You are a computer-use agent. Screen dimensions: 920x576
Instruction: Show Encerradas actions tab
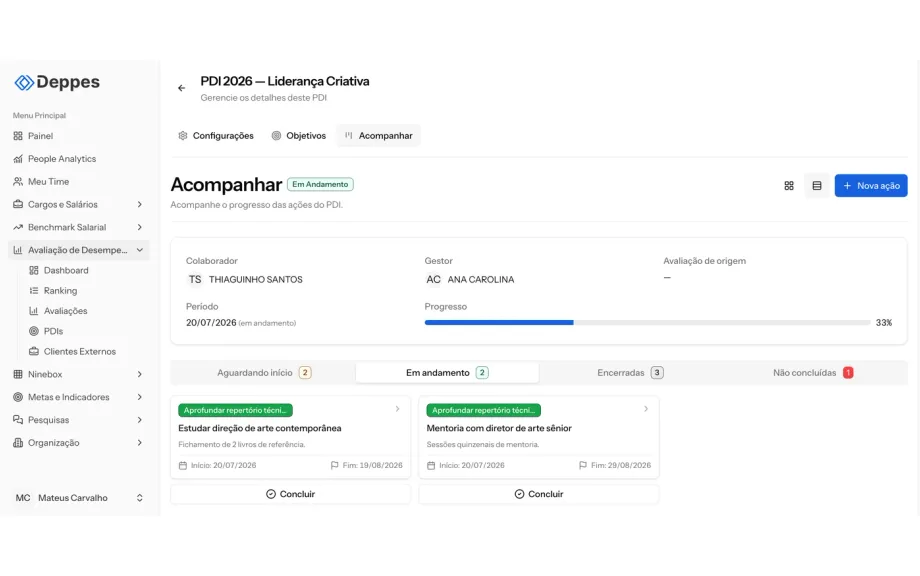click(x=630, y=373)
